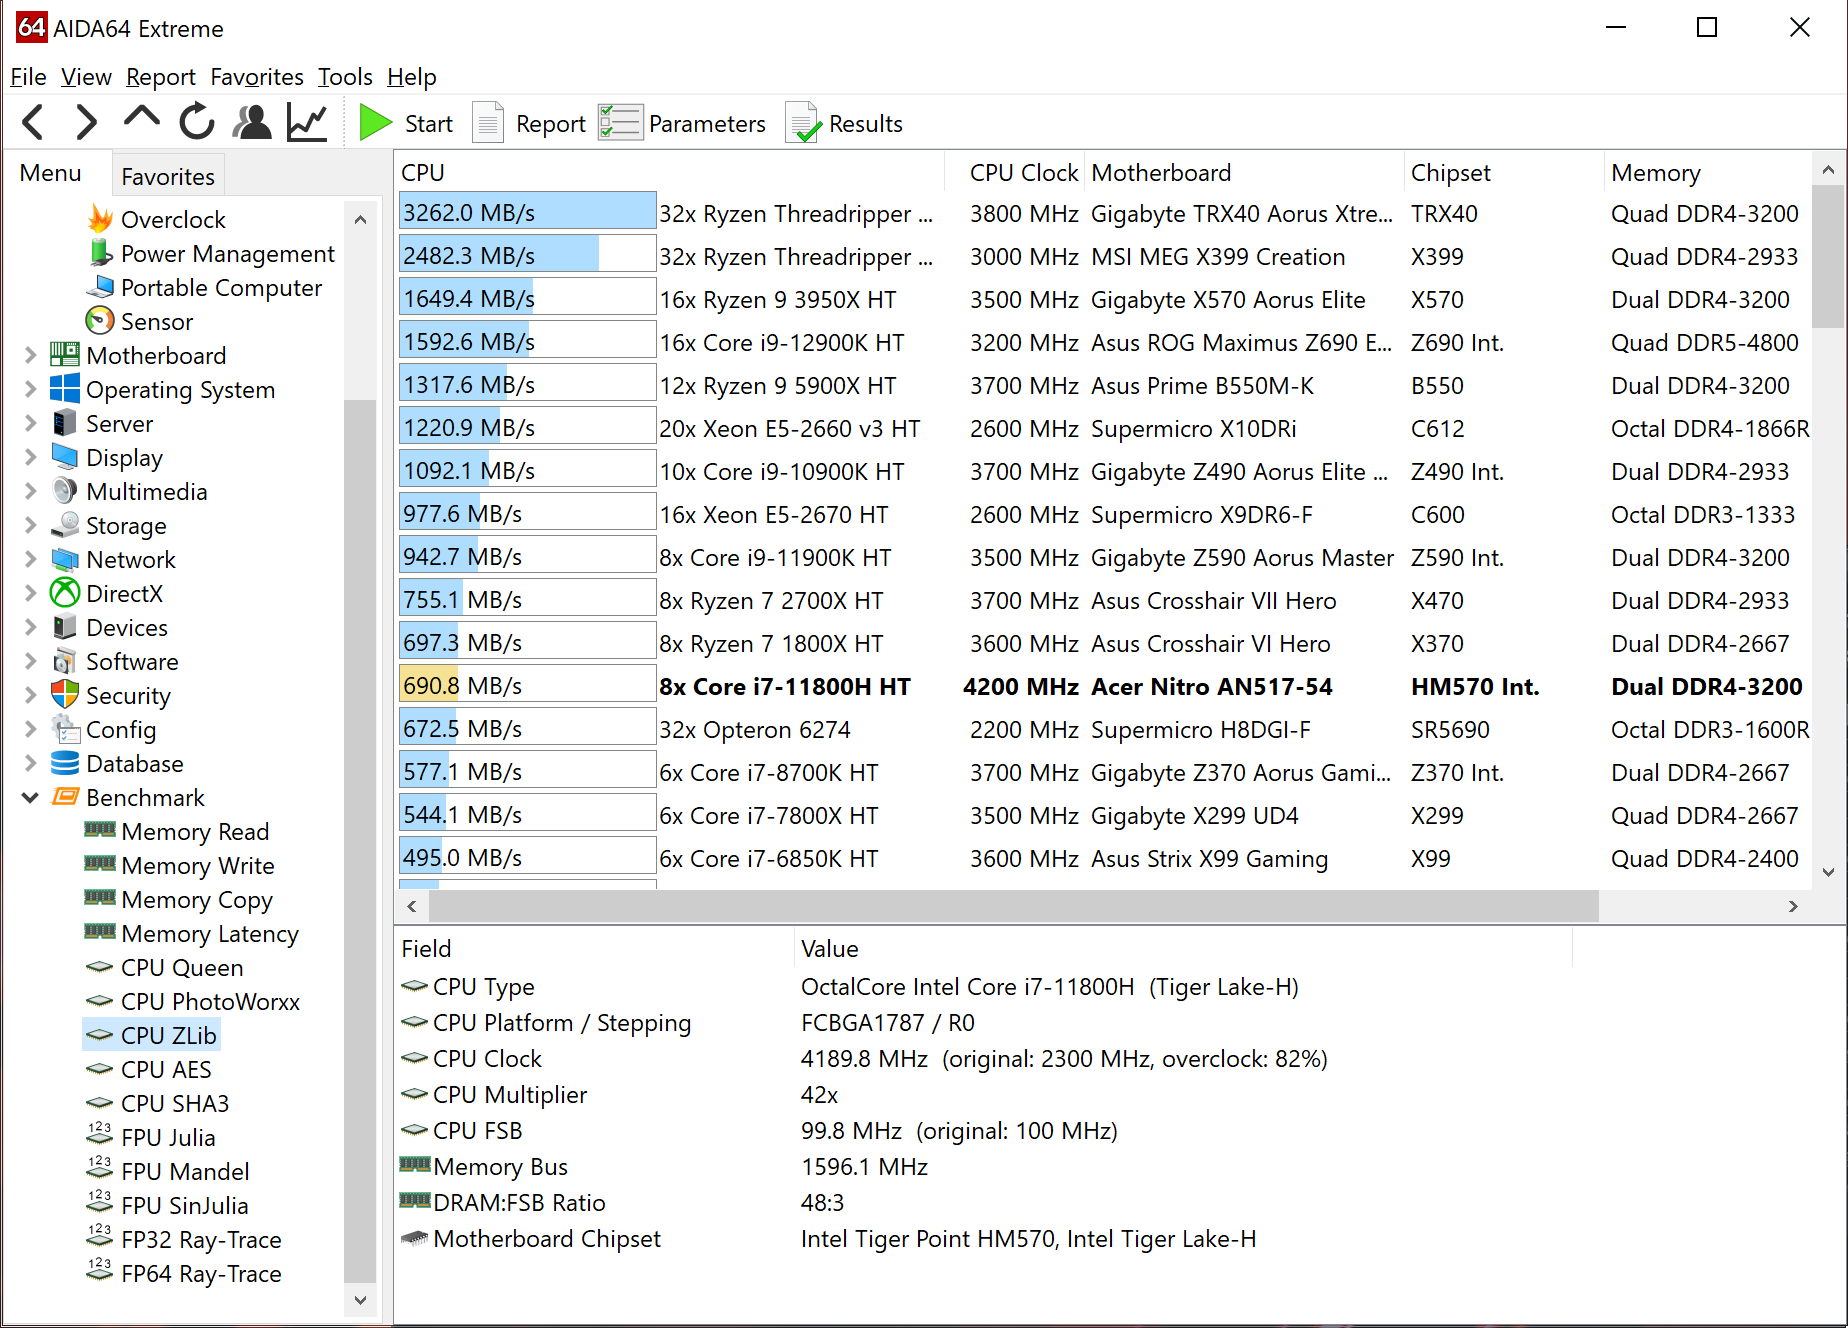Viewport: 1848px width, 1328px height.
Task: Open benchmark Parameters
Action: coord(682,124)
